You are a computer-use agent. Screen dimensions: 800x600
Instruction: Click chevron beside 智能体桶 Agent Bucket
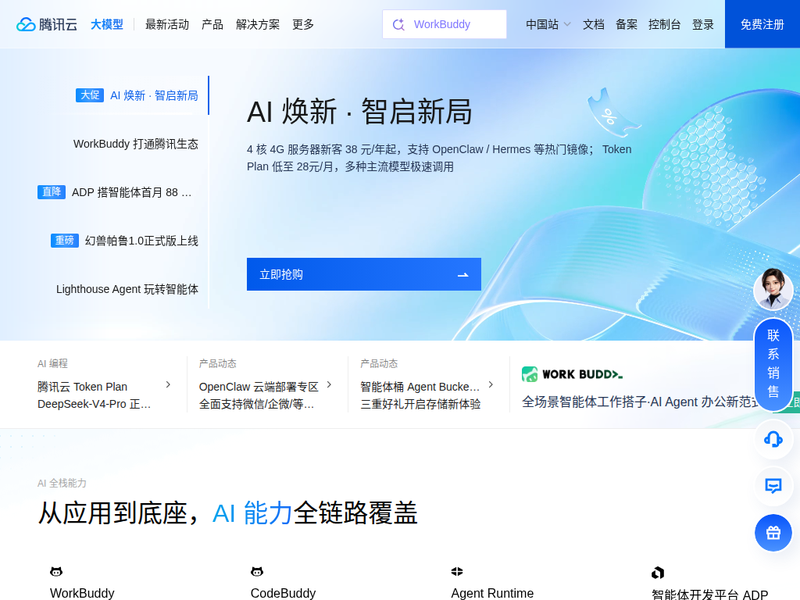(x=491, y=385)
